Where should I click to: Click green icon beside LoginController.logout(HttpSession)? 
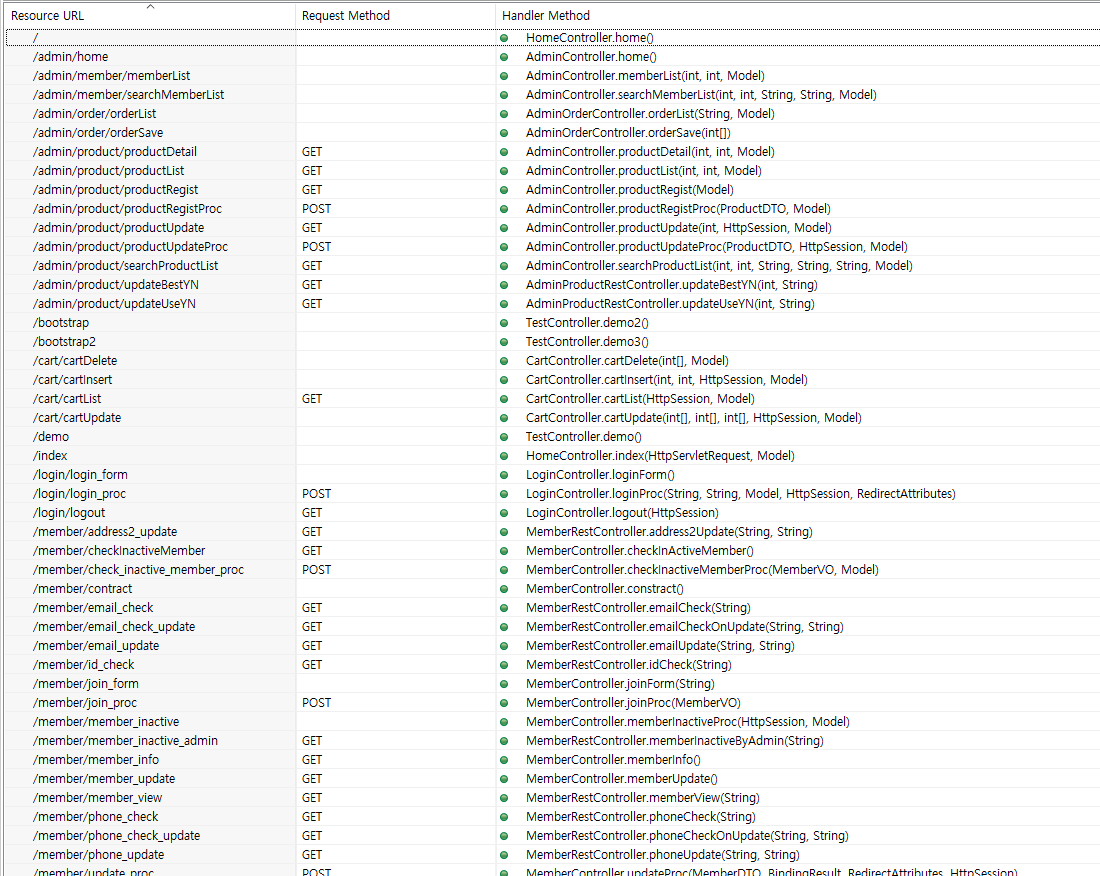click(x=504, y=513)
